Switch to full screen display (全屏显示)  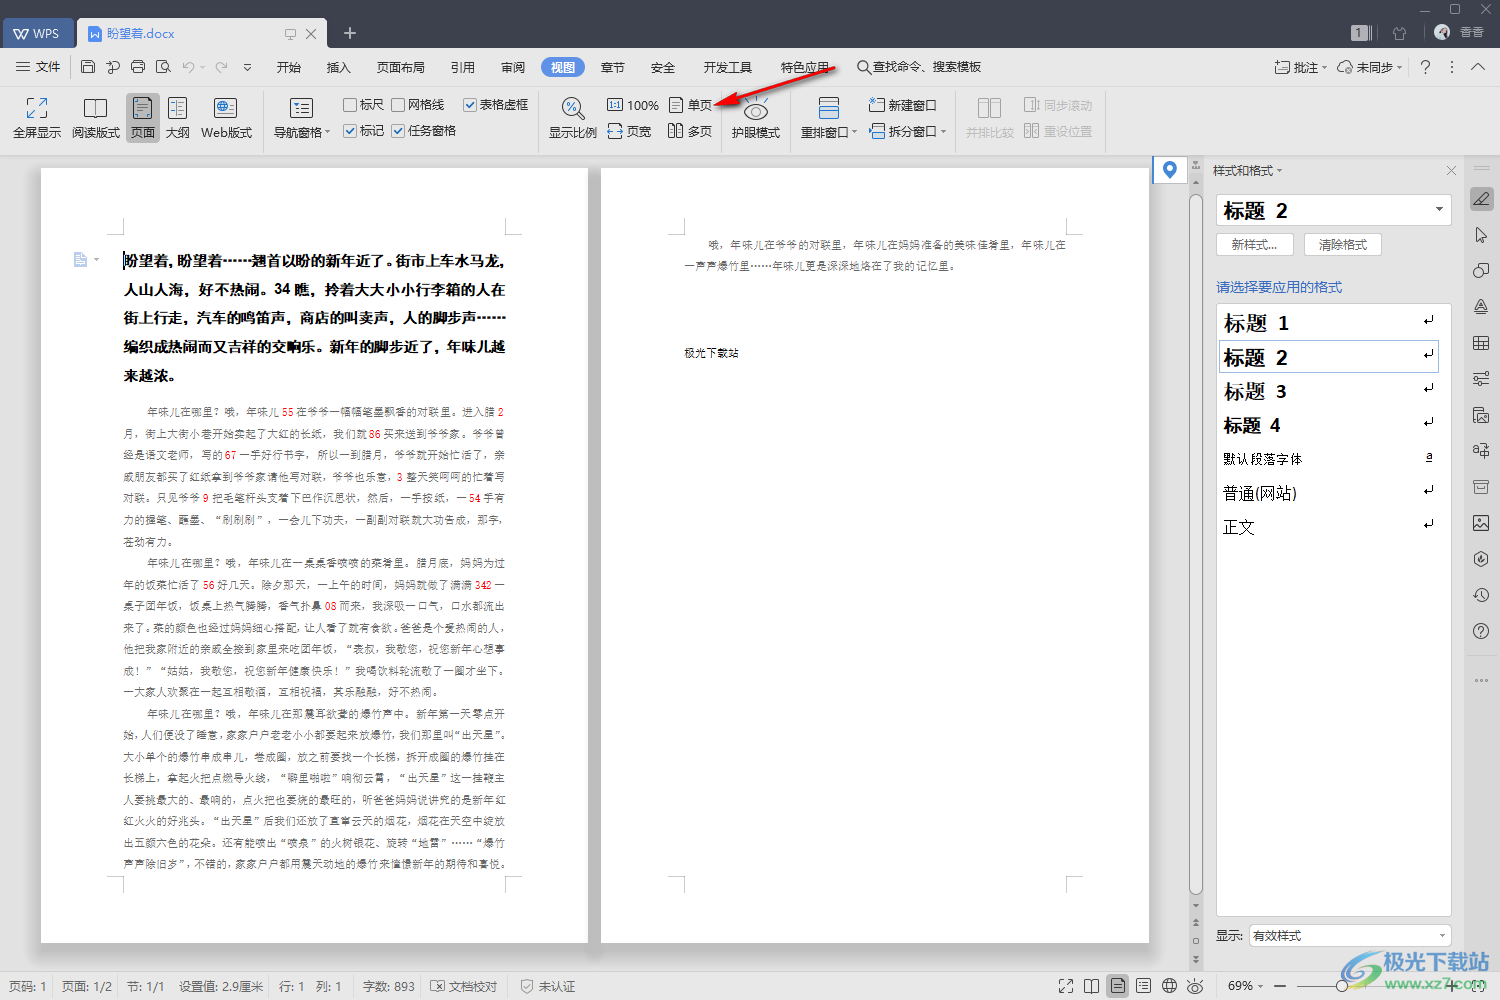click(37, 117)
